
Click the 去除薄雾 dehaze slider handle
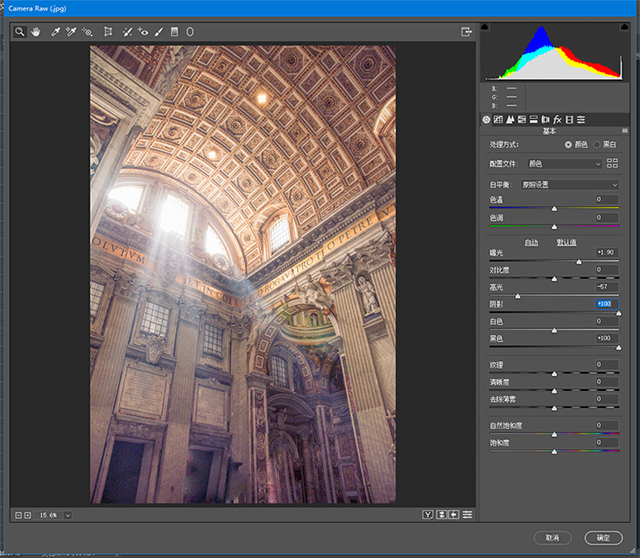point(554,408)
